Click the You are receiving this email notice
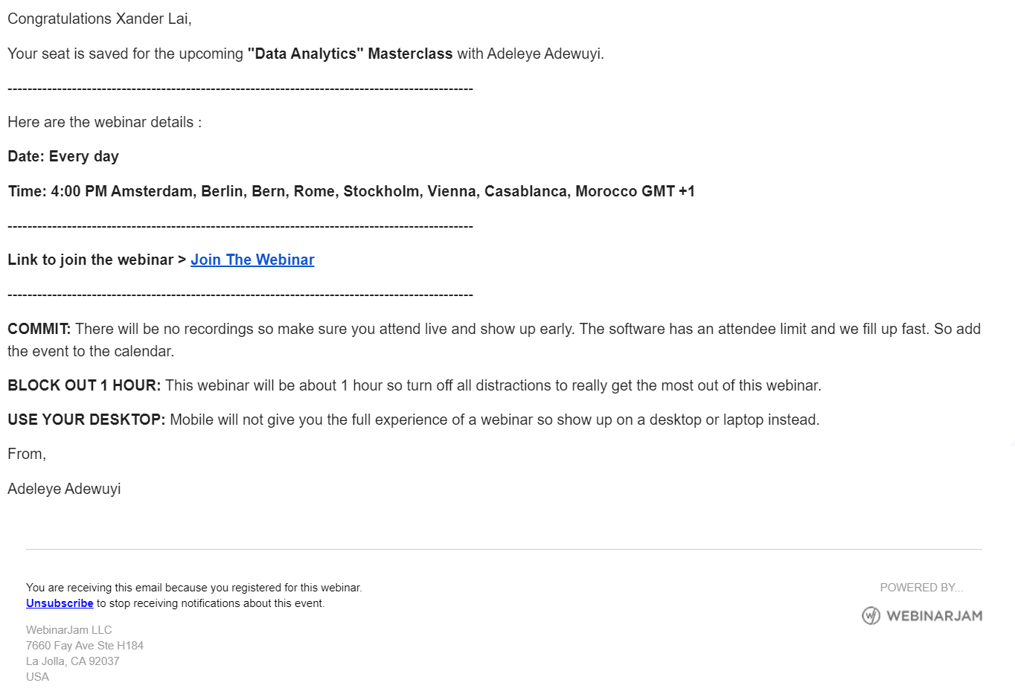1015x700 pixels. 194,588
